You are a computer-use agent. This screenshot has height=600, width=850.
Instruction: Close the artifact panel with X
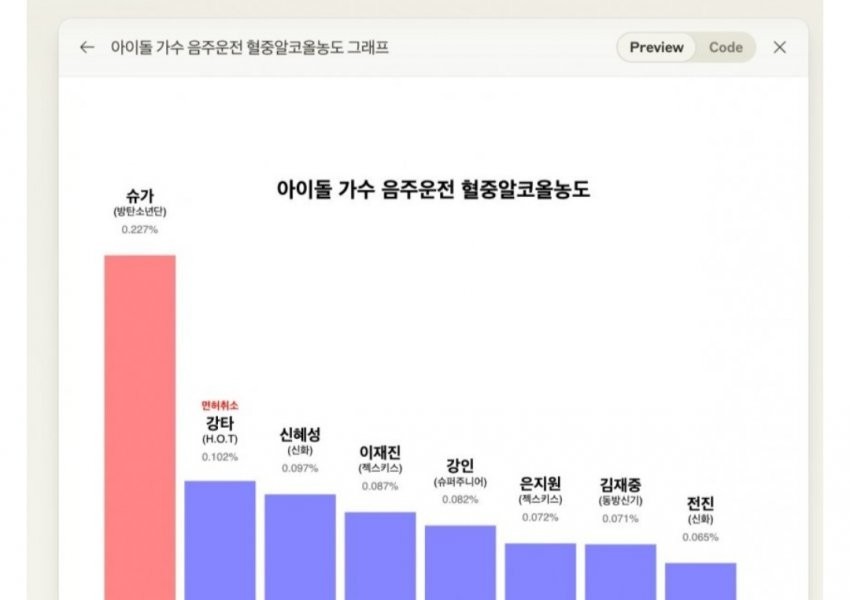pyautogui.click(x=780, y=47)
